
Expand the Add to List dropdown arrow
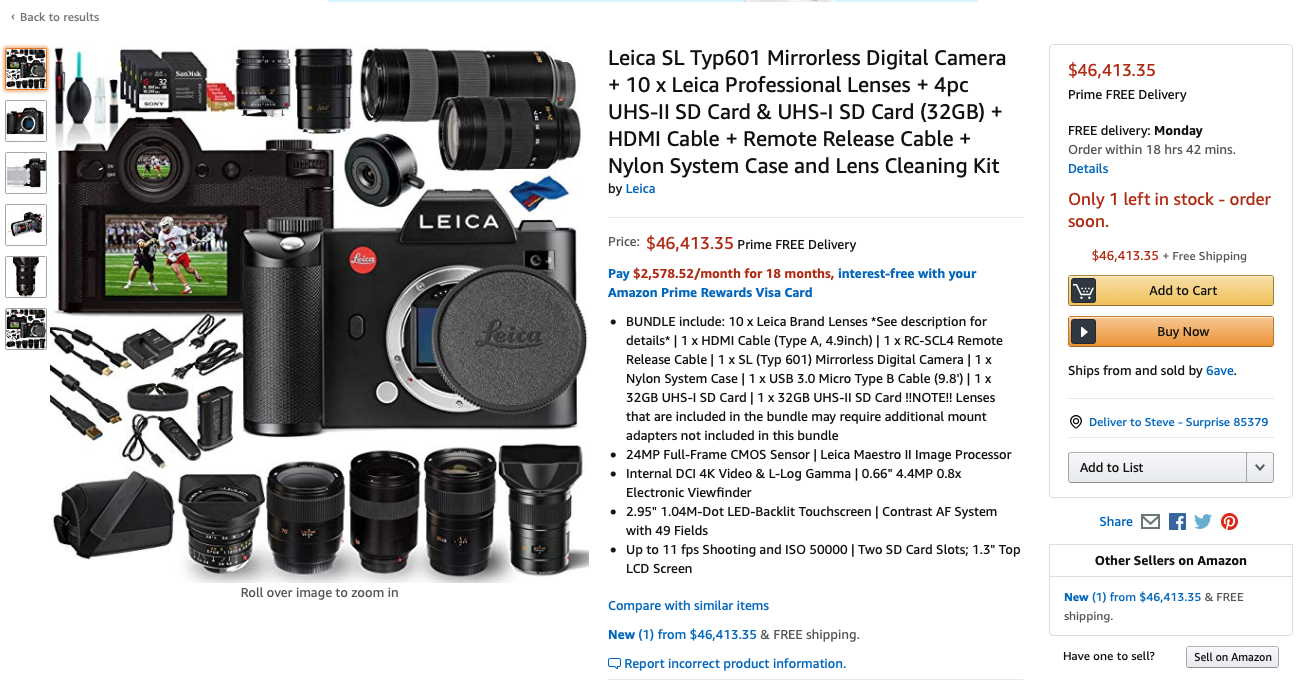pos(1260,468)
